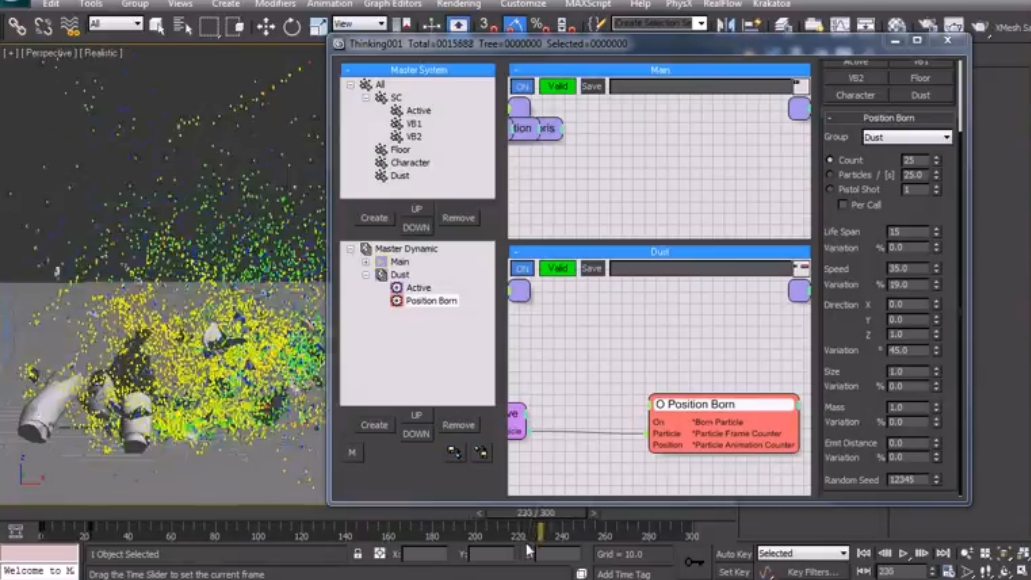
Task: Collapse the SC group in Master System
Action: click(366, 97)
